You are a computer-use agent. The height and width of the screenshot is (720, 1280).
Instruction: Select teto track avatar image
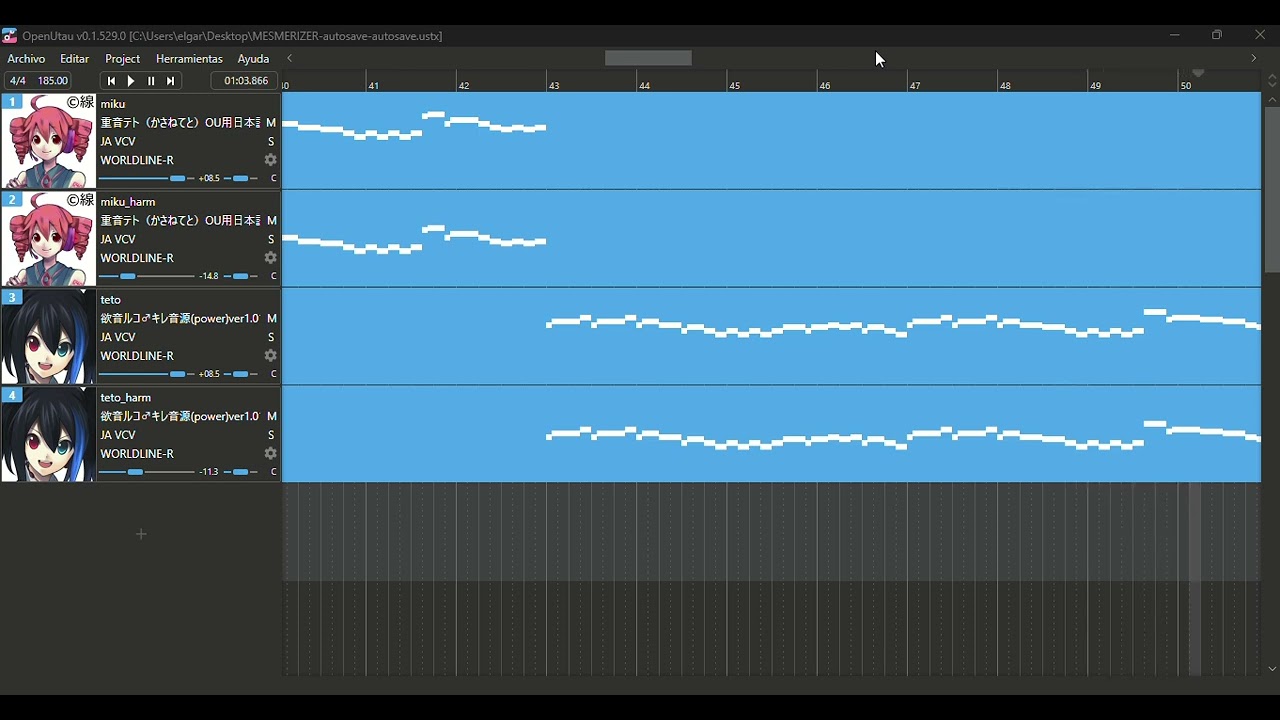pos(48,337)
